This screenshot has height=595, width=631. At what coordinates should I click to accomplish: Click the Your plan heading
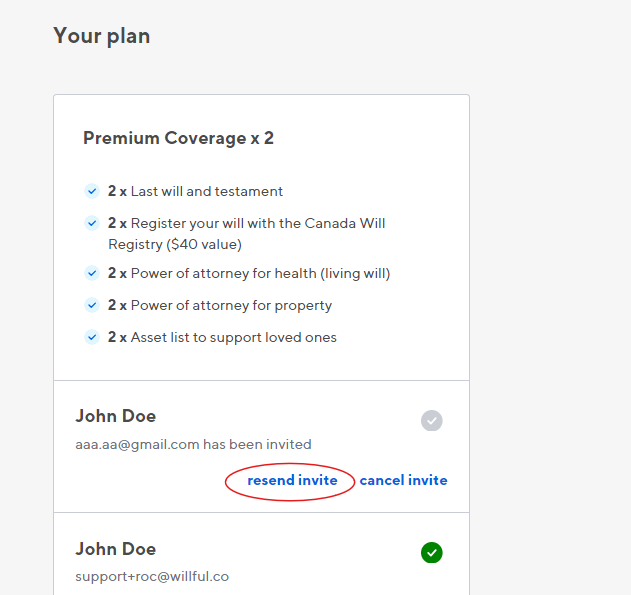pyautogui.click(x=102, y=36)
